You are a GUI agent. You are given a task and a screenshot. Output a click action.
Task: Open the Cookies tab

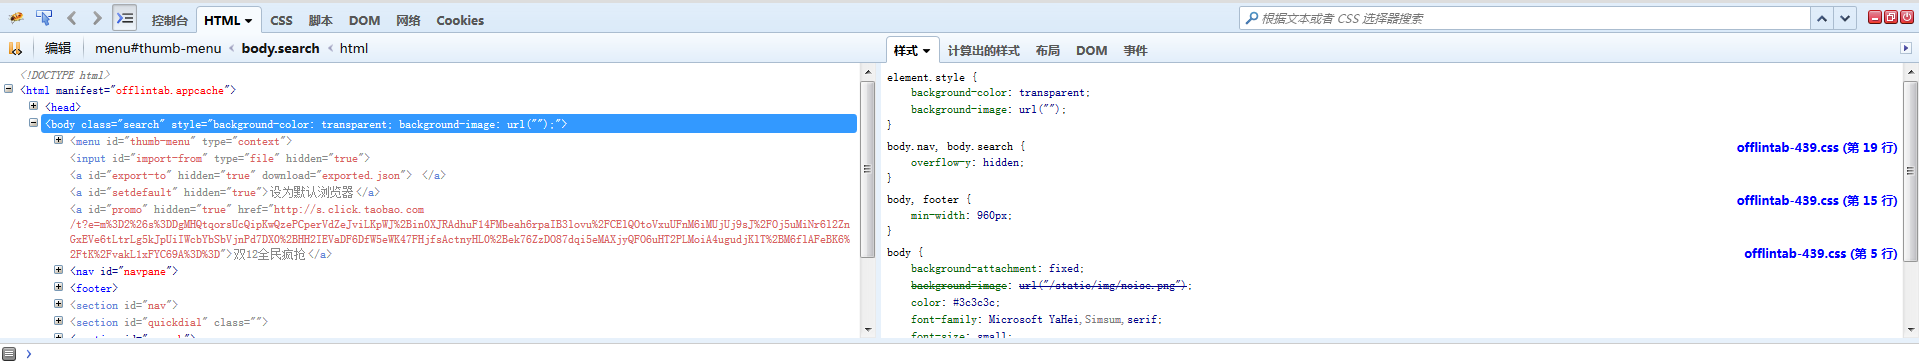click(460, 20)
